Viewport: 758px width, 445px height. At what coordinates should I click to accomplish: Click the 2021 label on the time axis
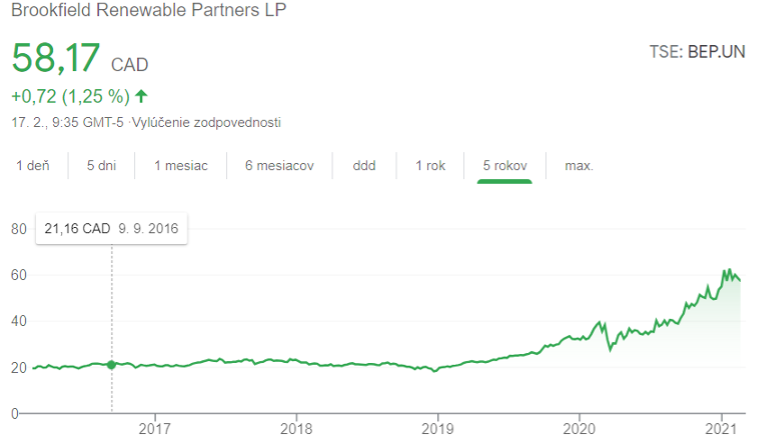721,428
